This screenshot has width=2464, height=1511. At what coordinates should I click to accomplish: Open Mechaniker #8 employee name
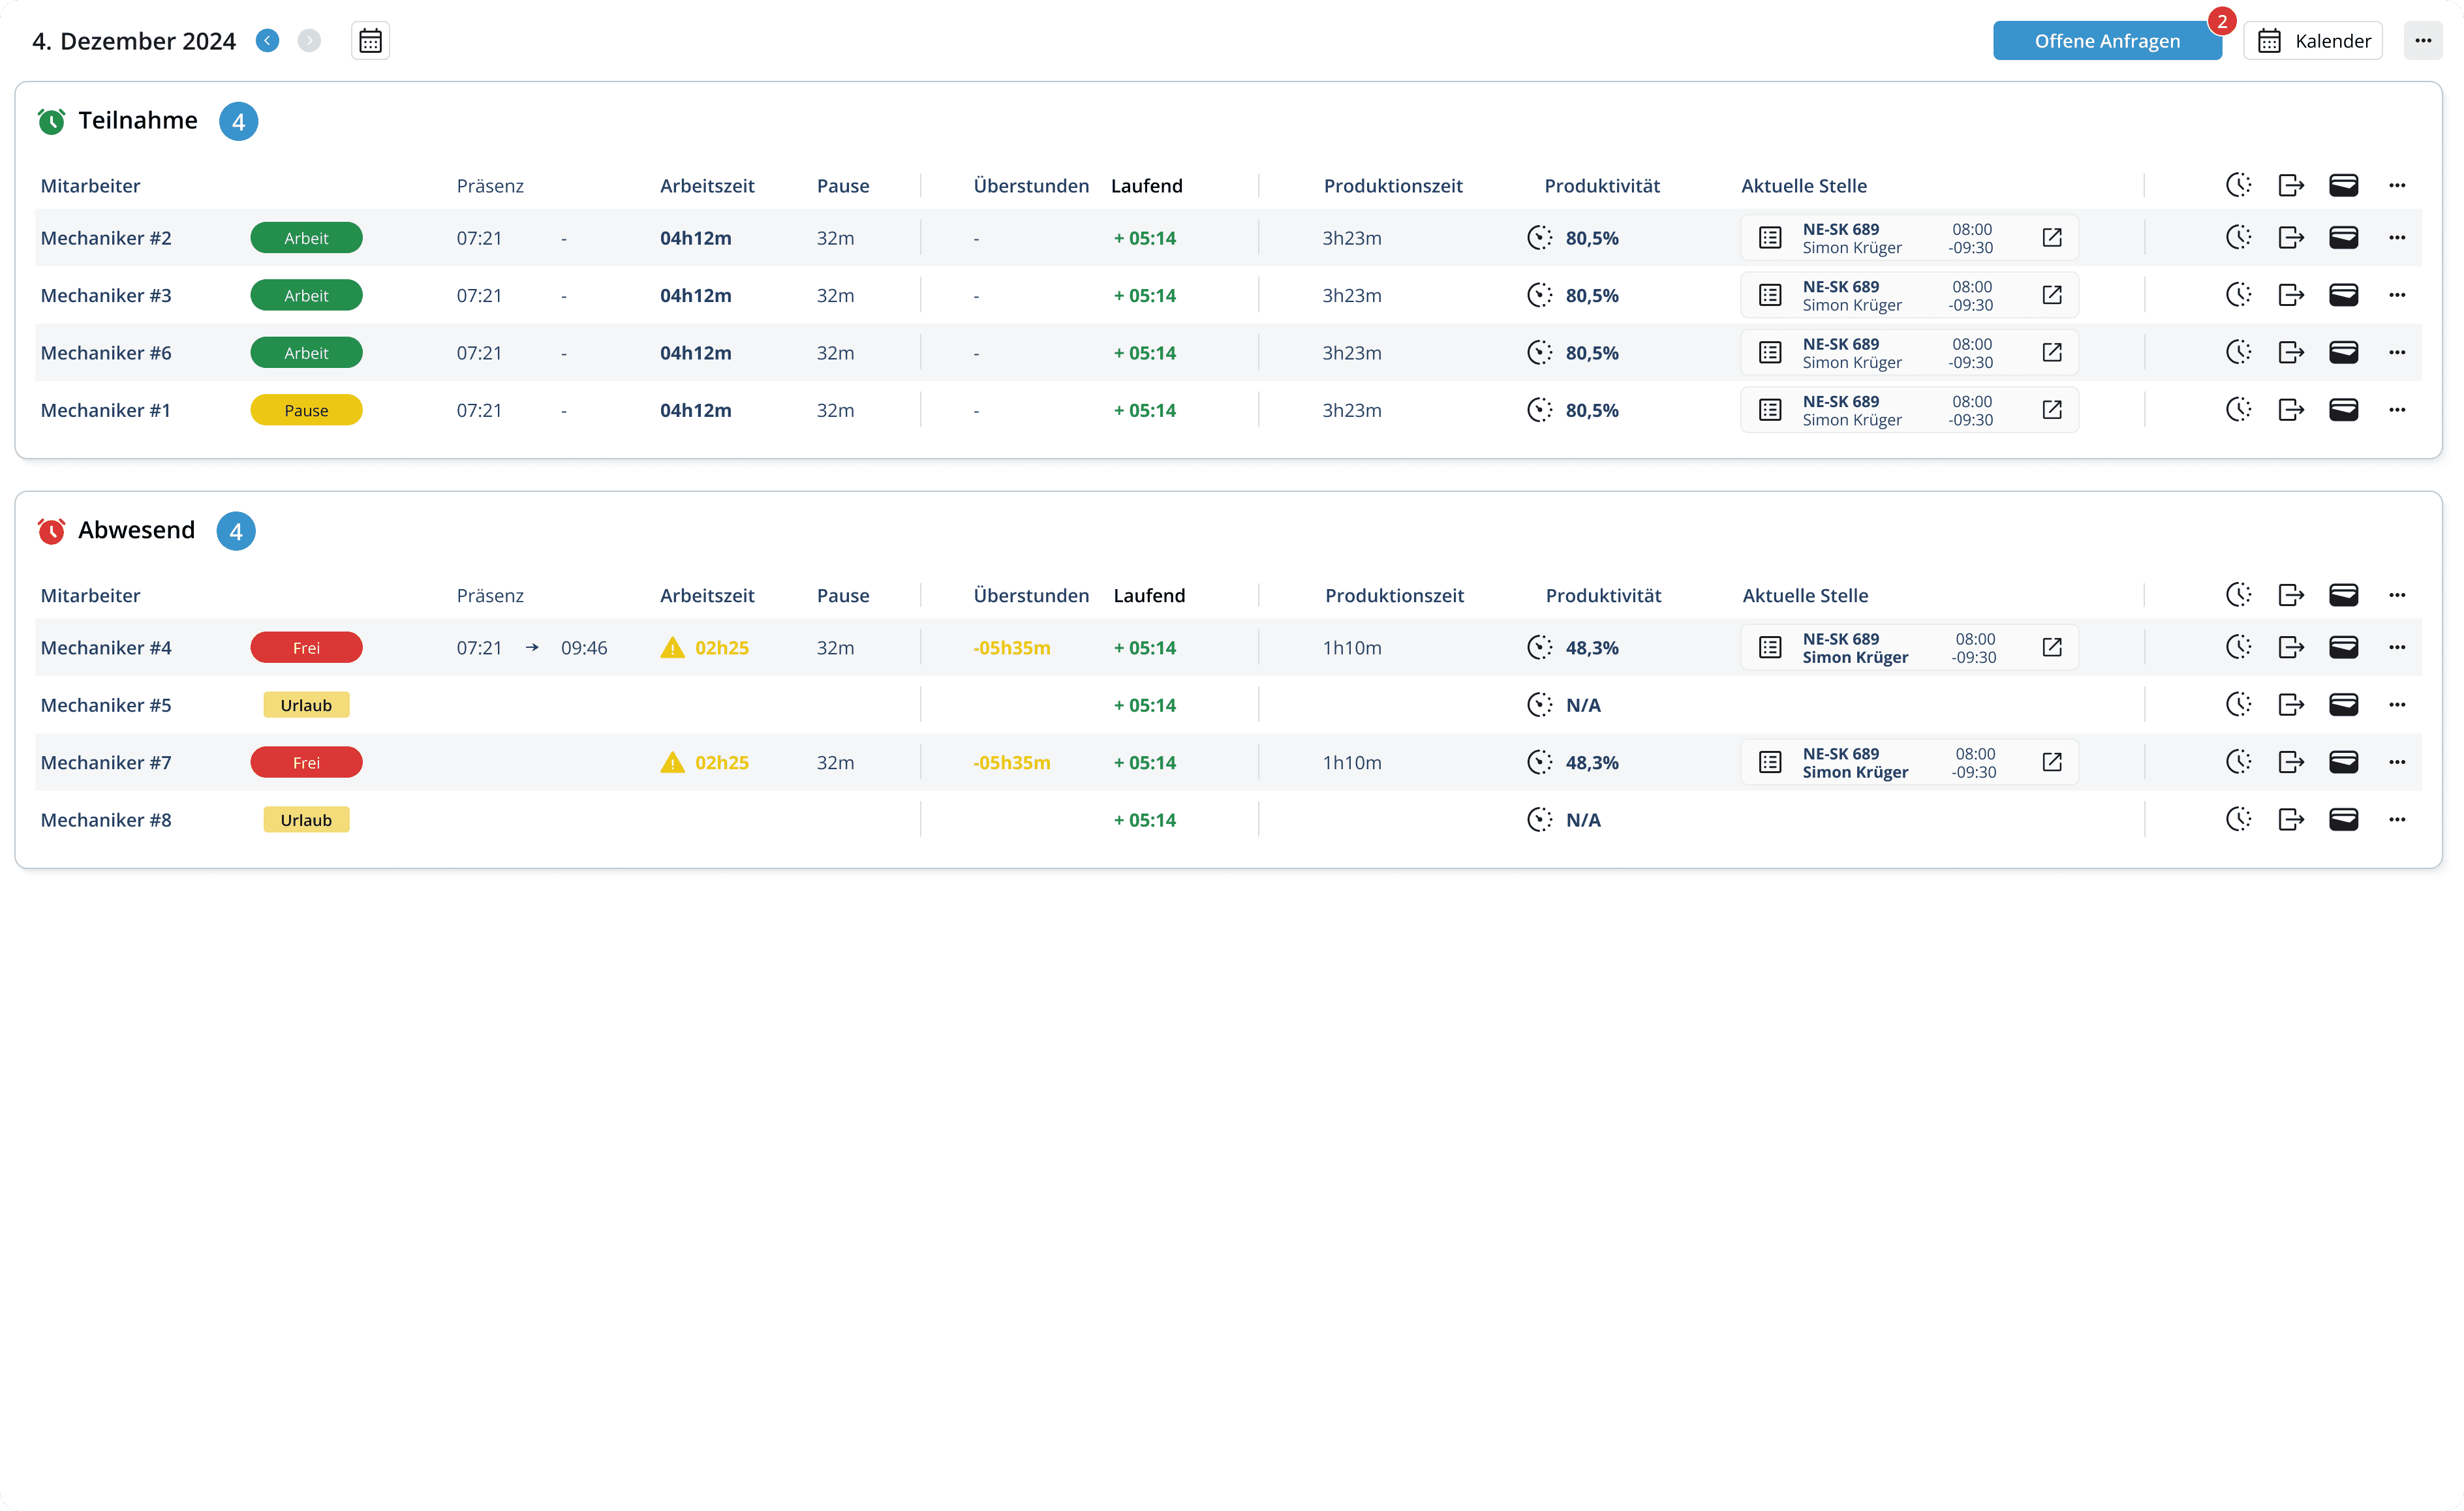pos(106,820)
